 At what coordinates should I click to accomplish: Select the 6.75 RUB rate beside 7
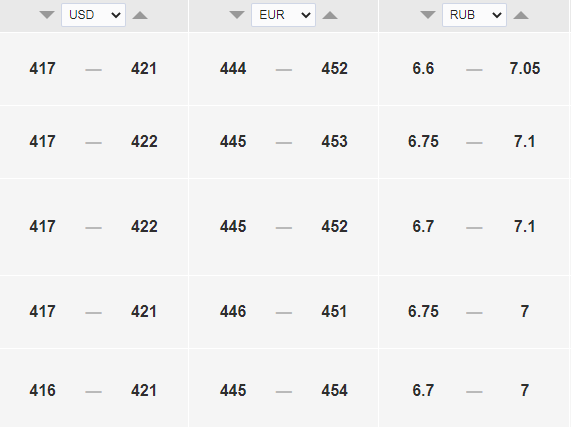click(x=423, y=312)
